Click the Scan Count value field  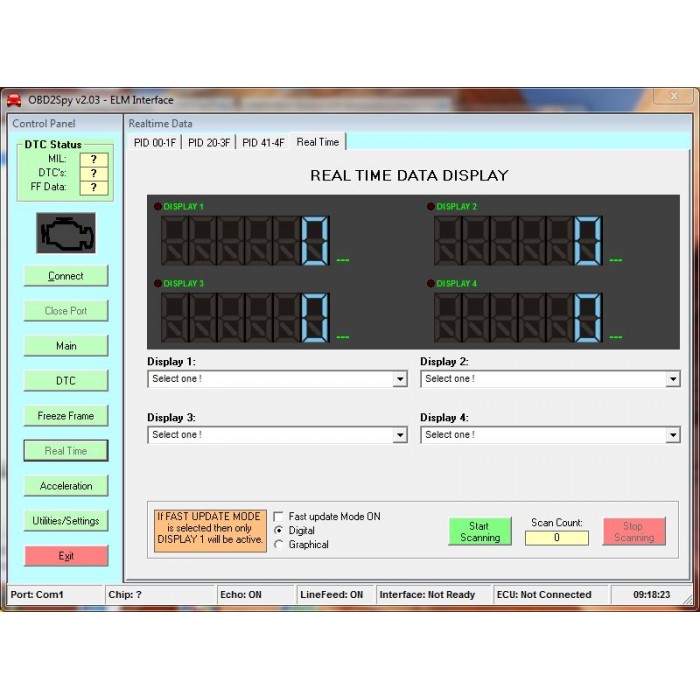[x=556, y=538]
